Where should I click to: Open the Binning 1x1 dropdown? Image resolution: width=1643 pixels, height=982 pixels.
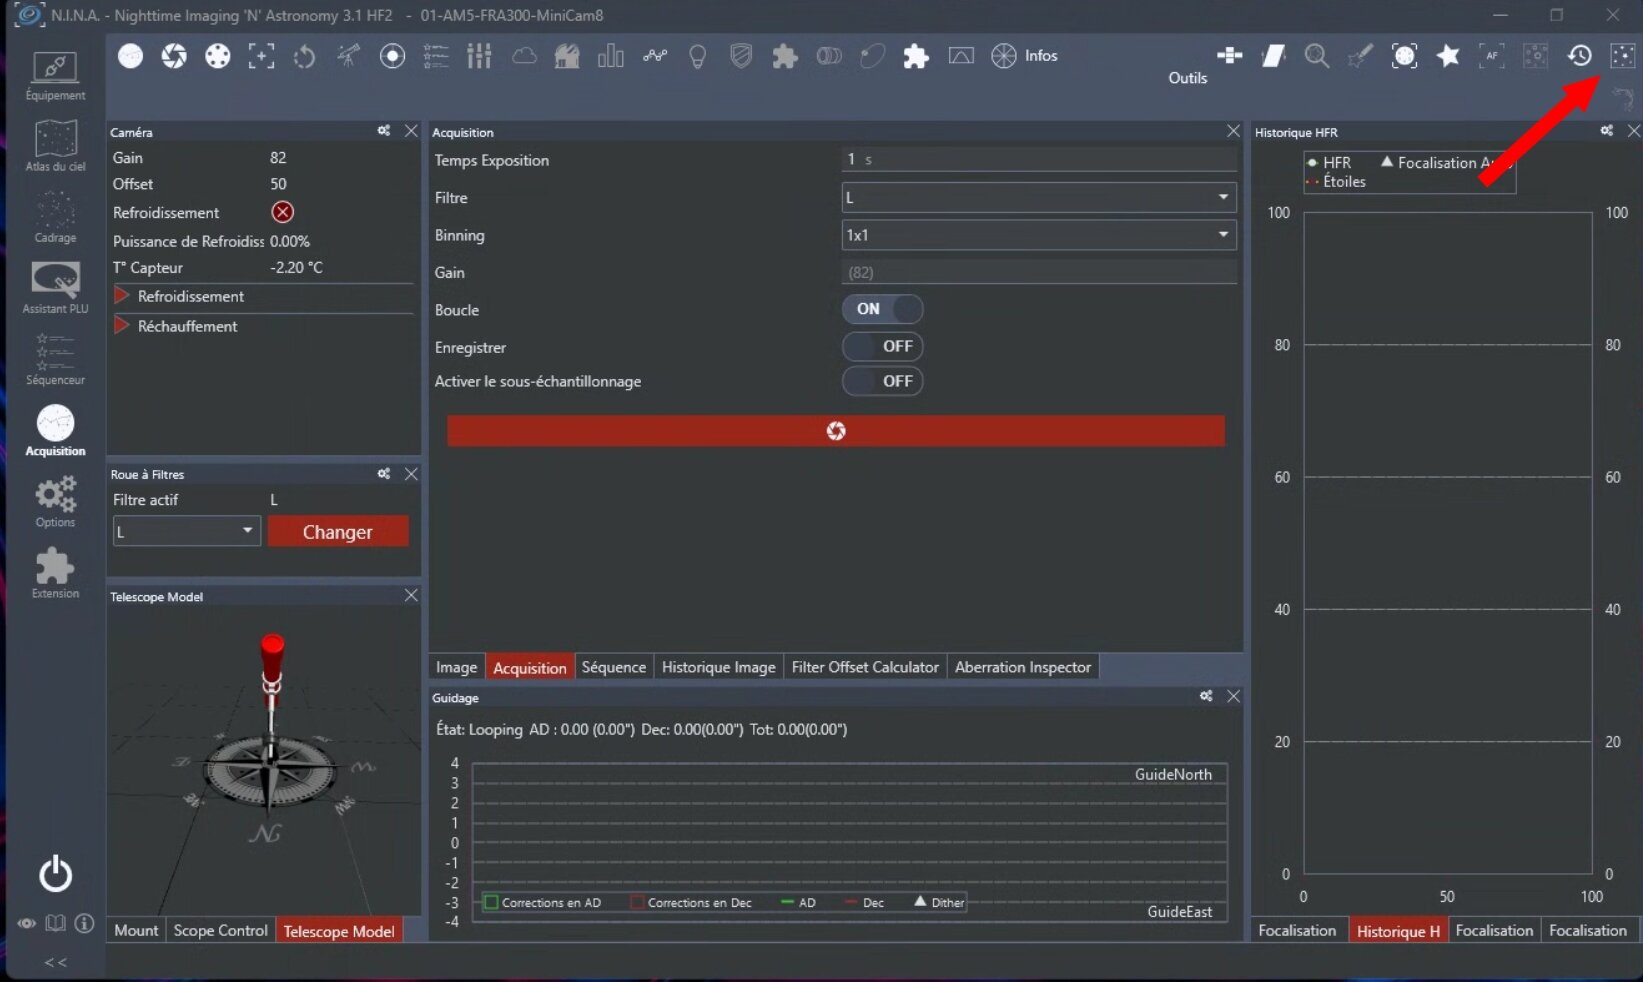click(x=1038, y=235)
